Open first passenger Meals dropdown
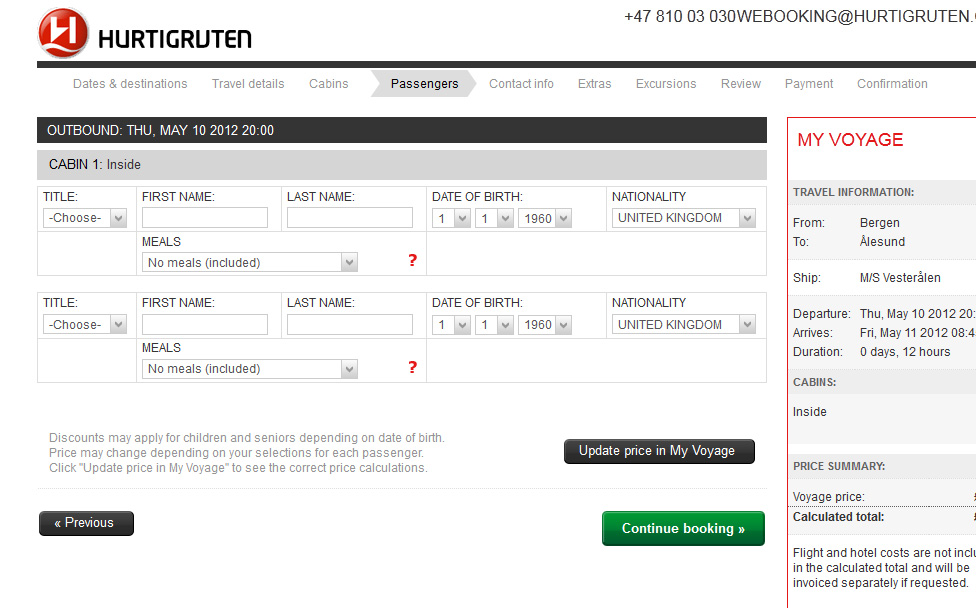This screenshot has width=976, height=608. point(250,262)
